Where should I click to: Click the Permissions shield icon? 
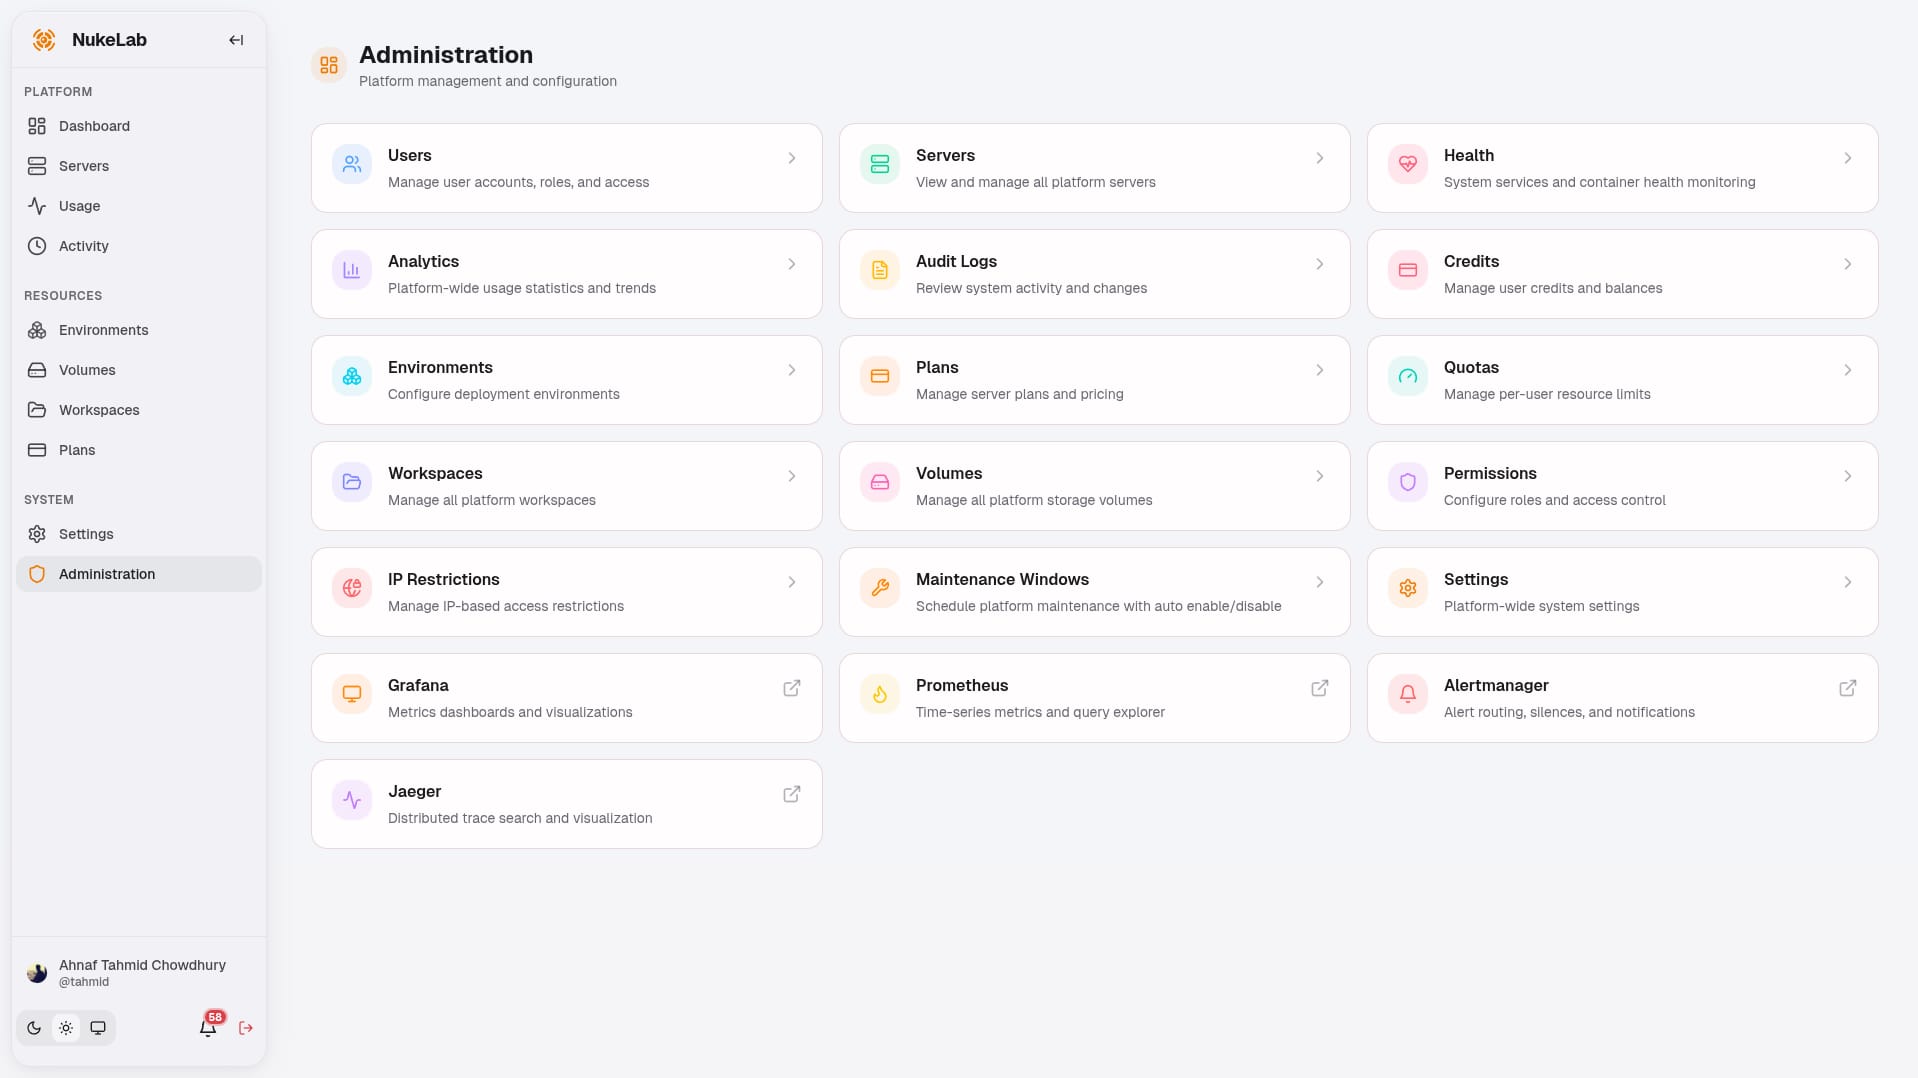tap(1408, 482)
